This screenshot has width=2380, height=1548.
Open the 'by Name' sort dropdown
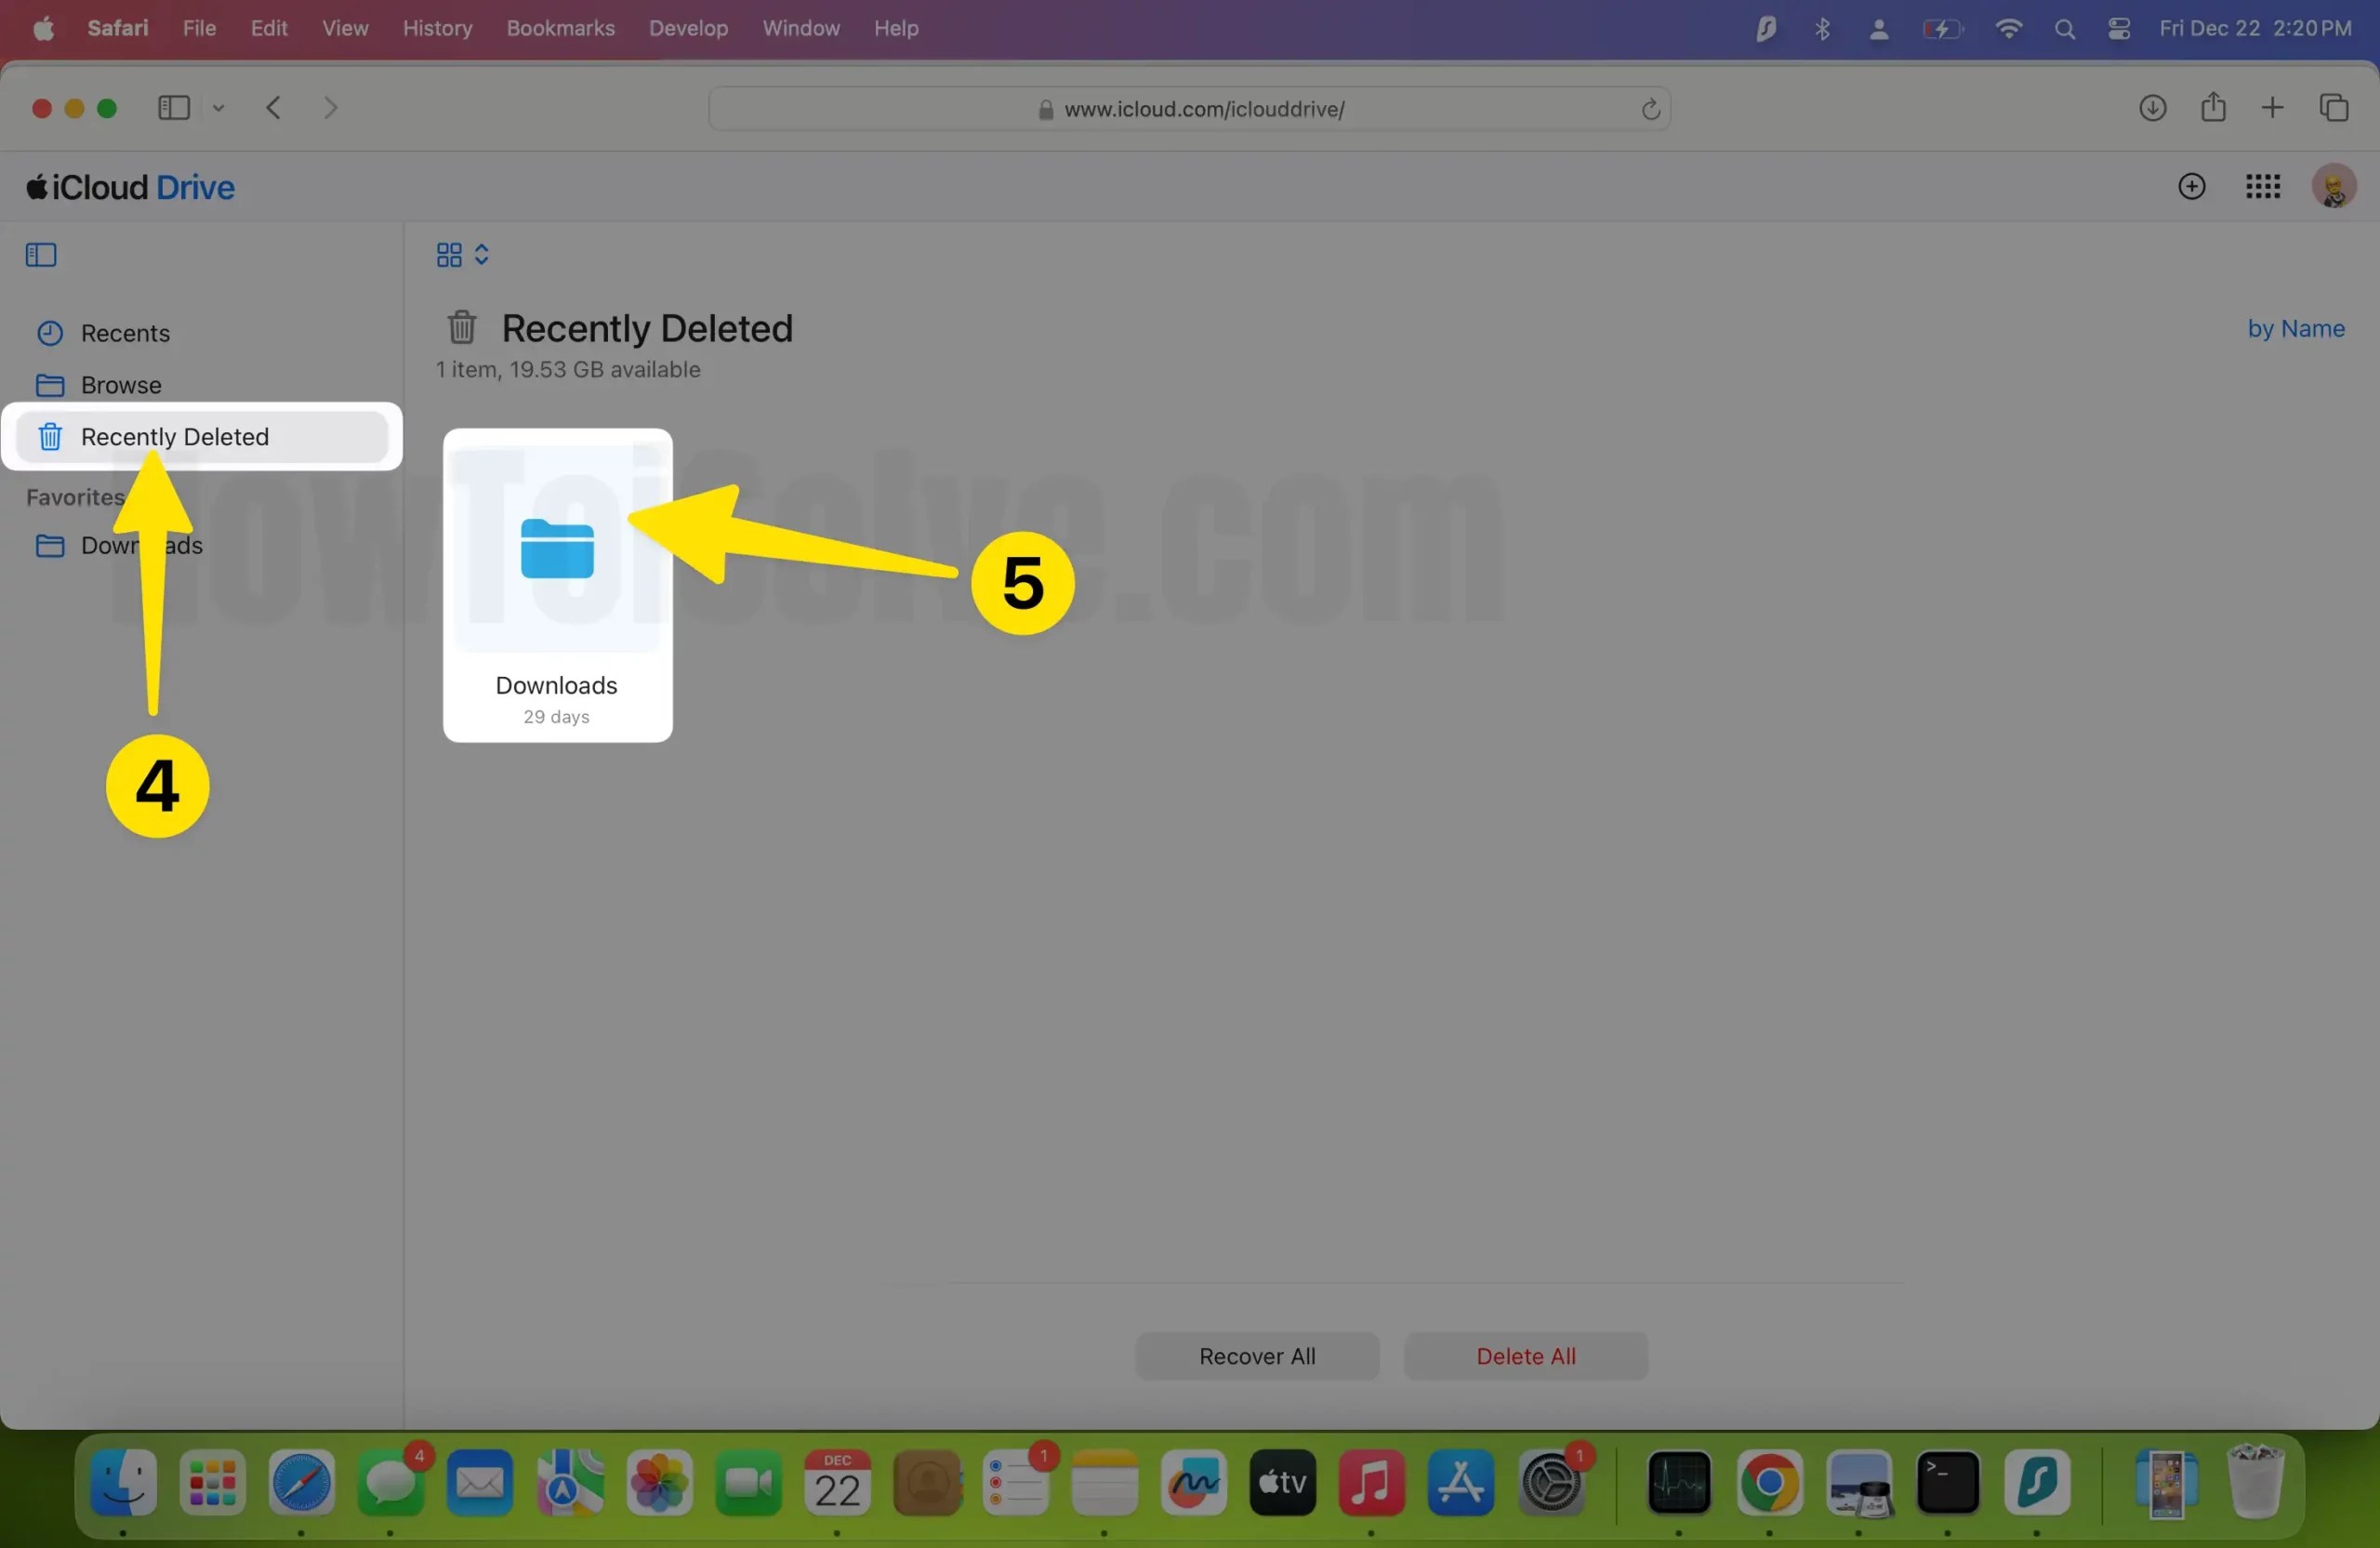coord(2296,328)
